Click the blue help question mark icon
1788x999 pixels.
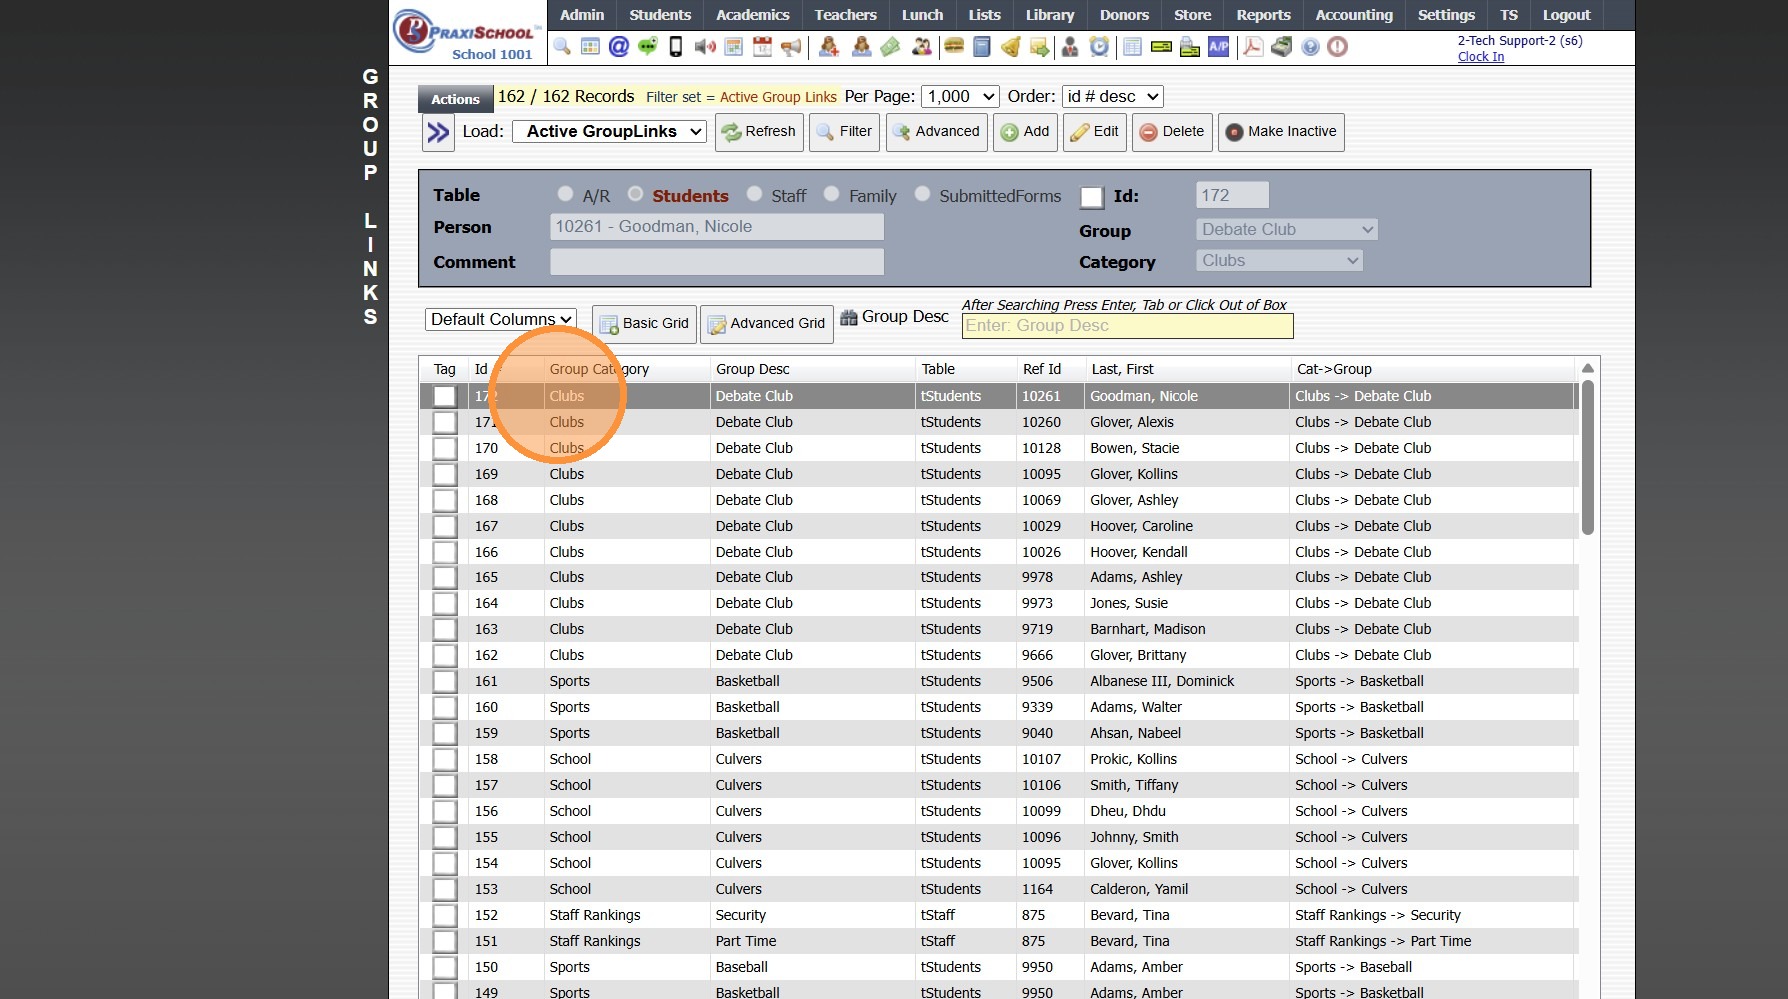coord(1310,47)
